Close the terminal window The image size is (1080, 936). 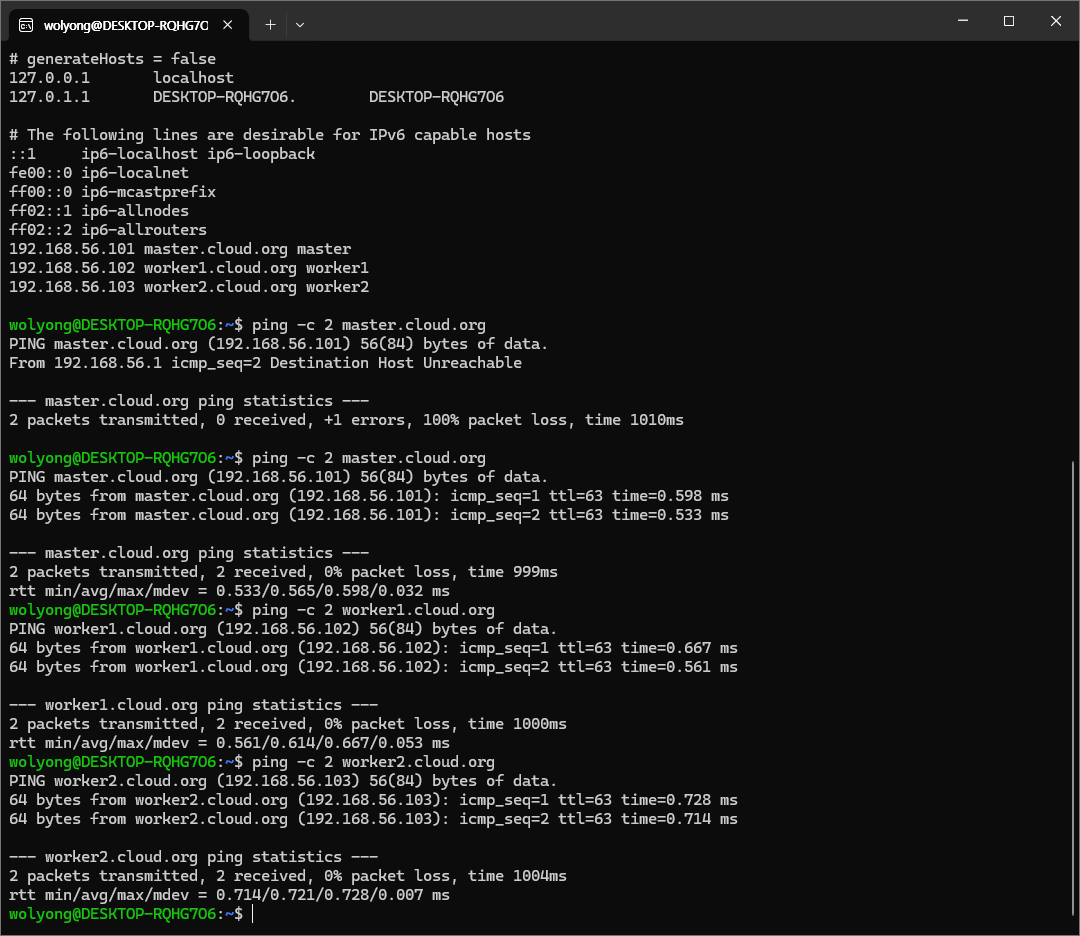click(1055, 21)
